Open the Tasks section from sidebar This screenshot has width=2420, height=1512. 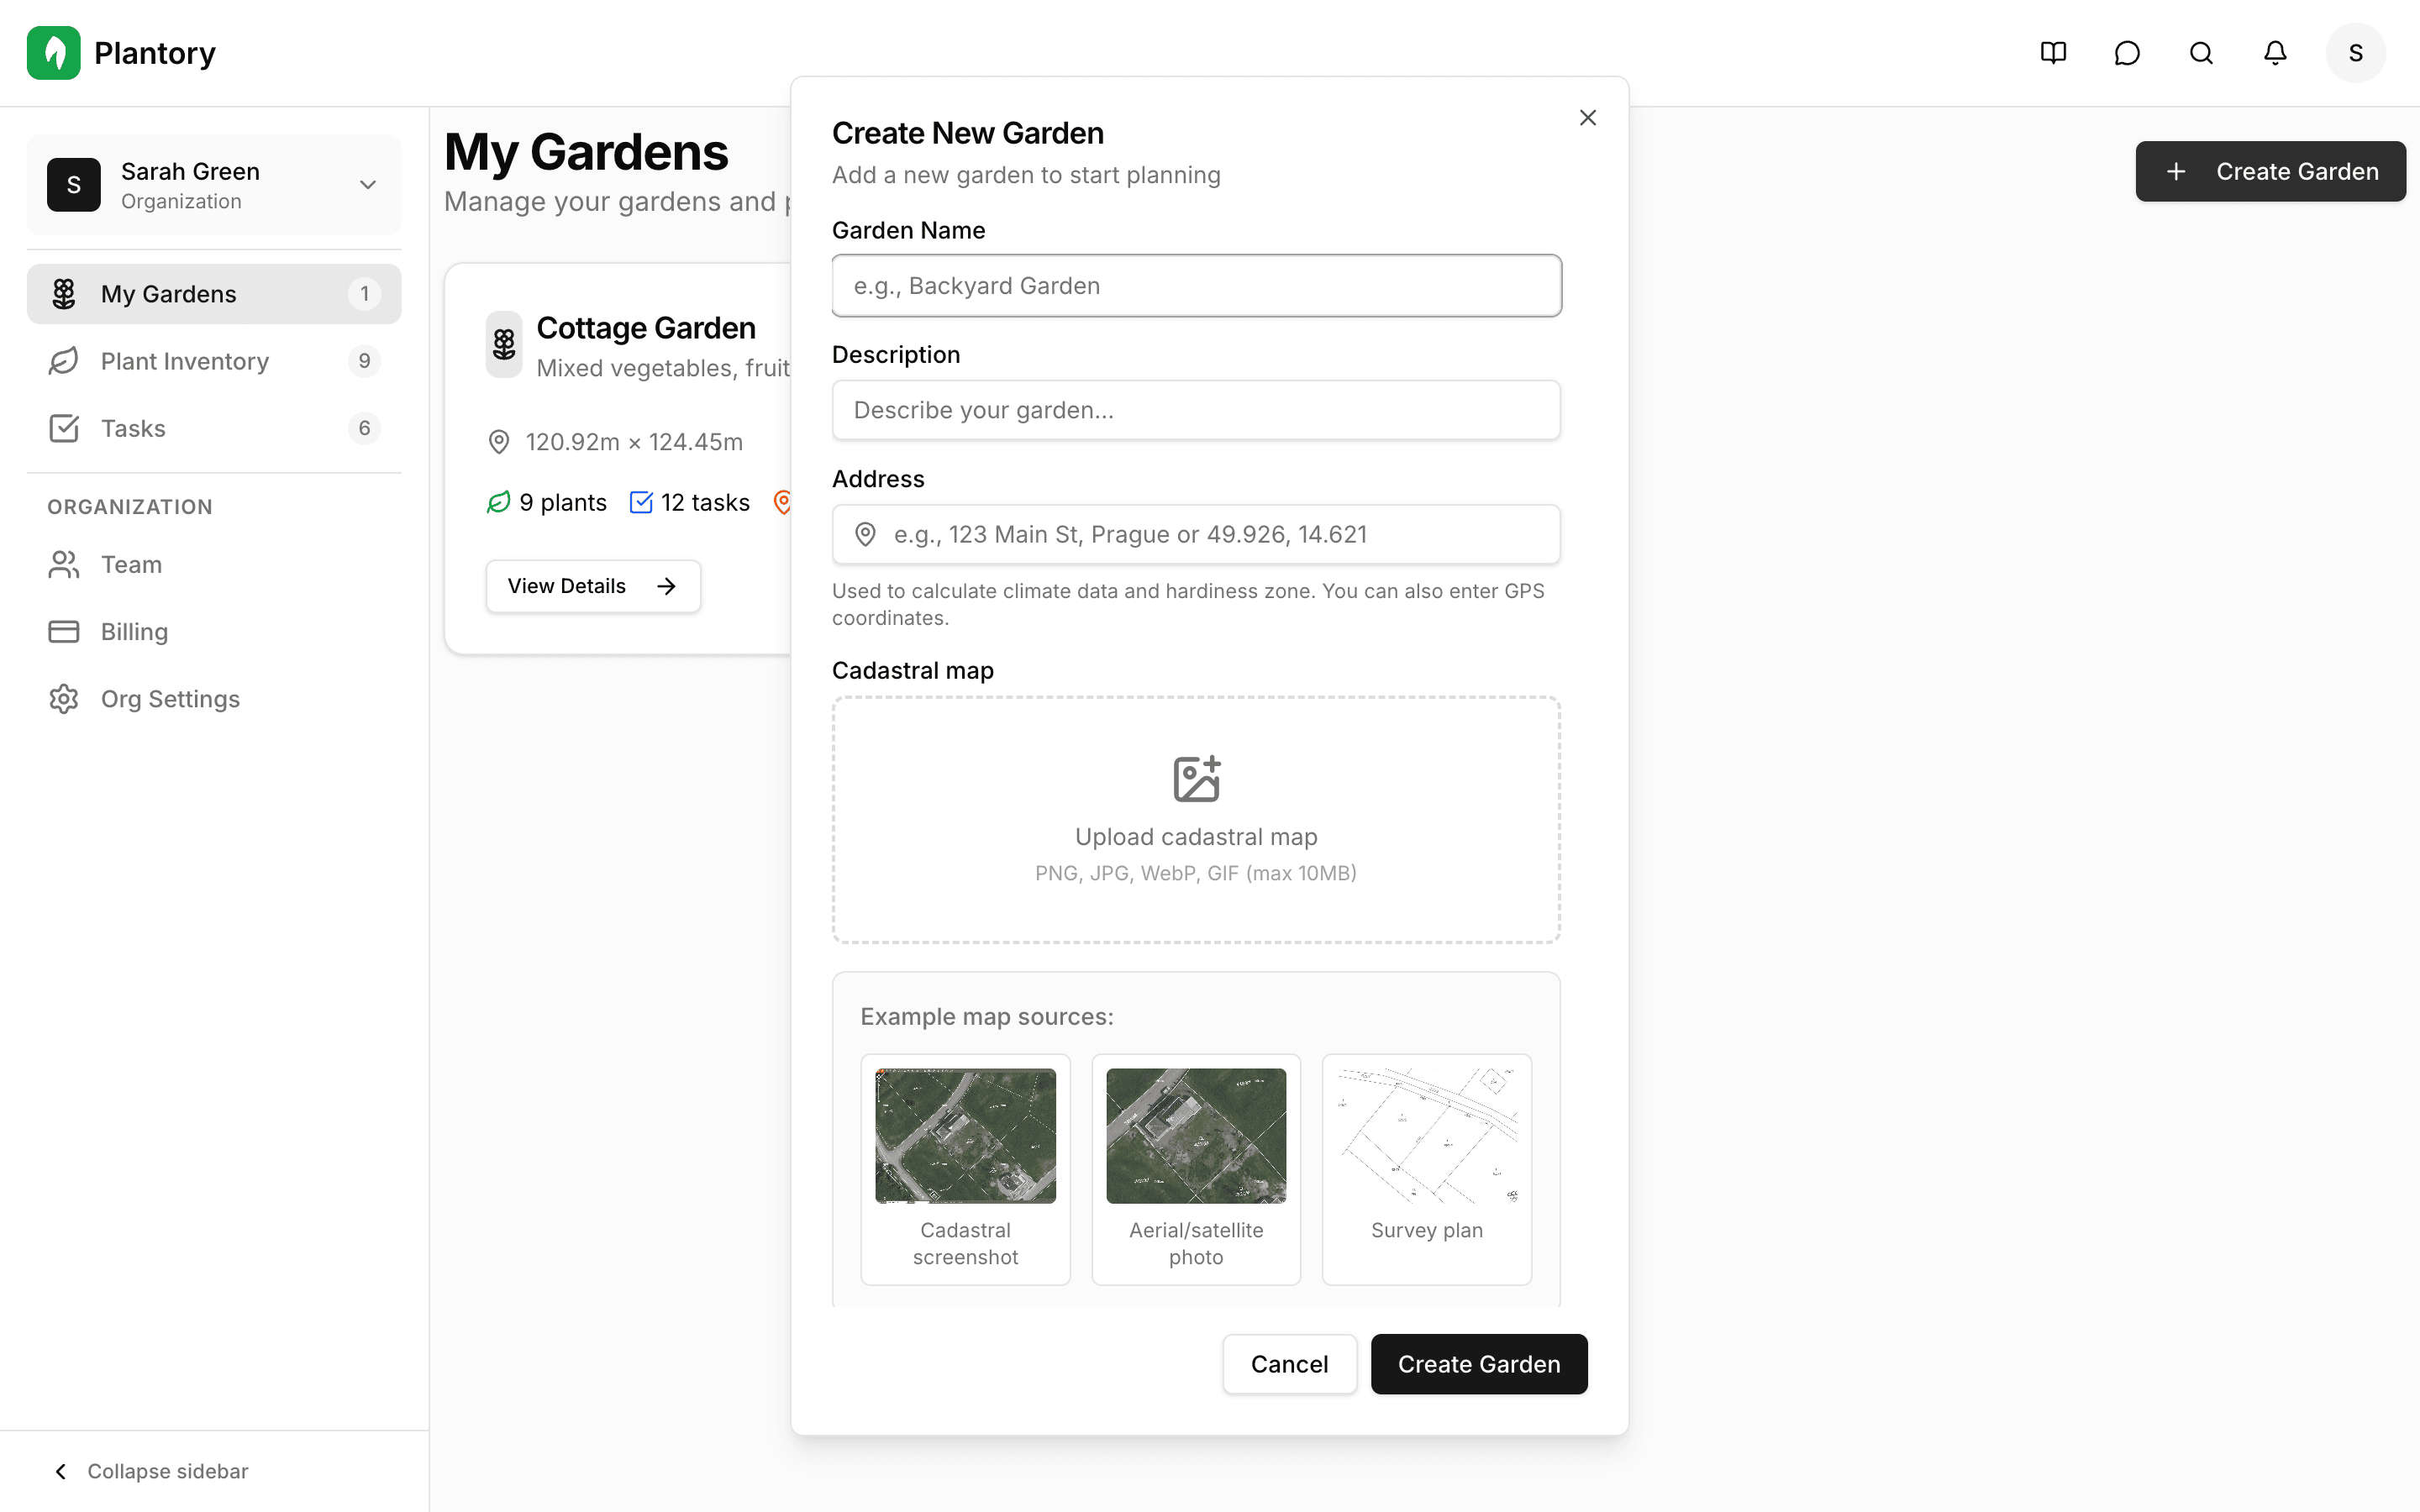click(x=132, y=428)
